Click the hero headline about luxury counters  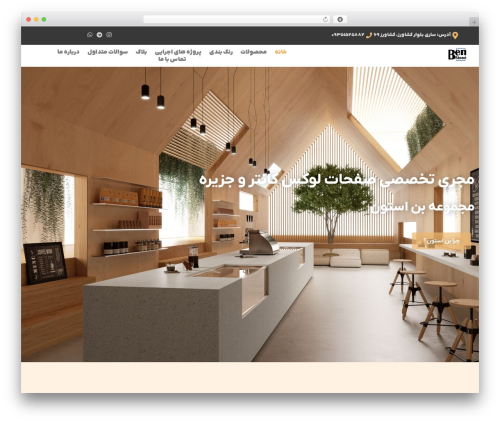point(337,179)
